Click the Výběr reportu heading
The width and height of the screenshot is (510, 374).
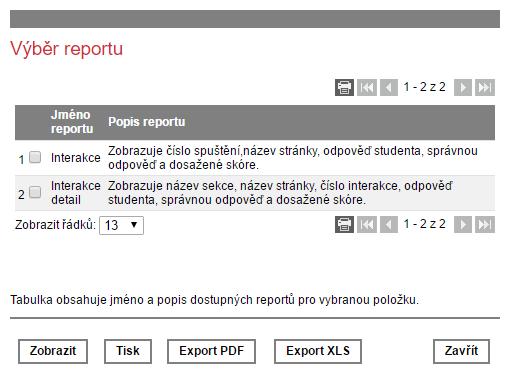(x=67, y=49)
